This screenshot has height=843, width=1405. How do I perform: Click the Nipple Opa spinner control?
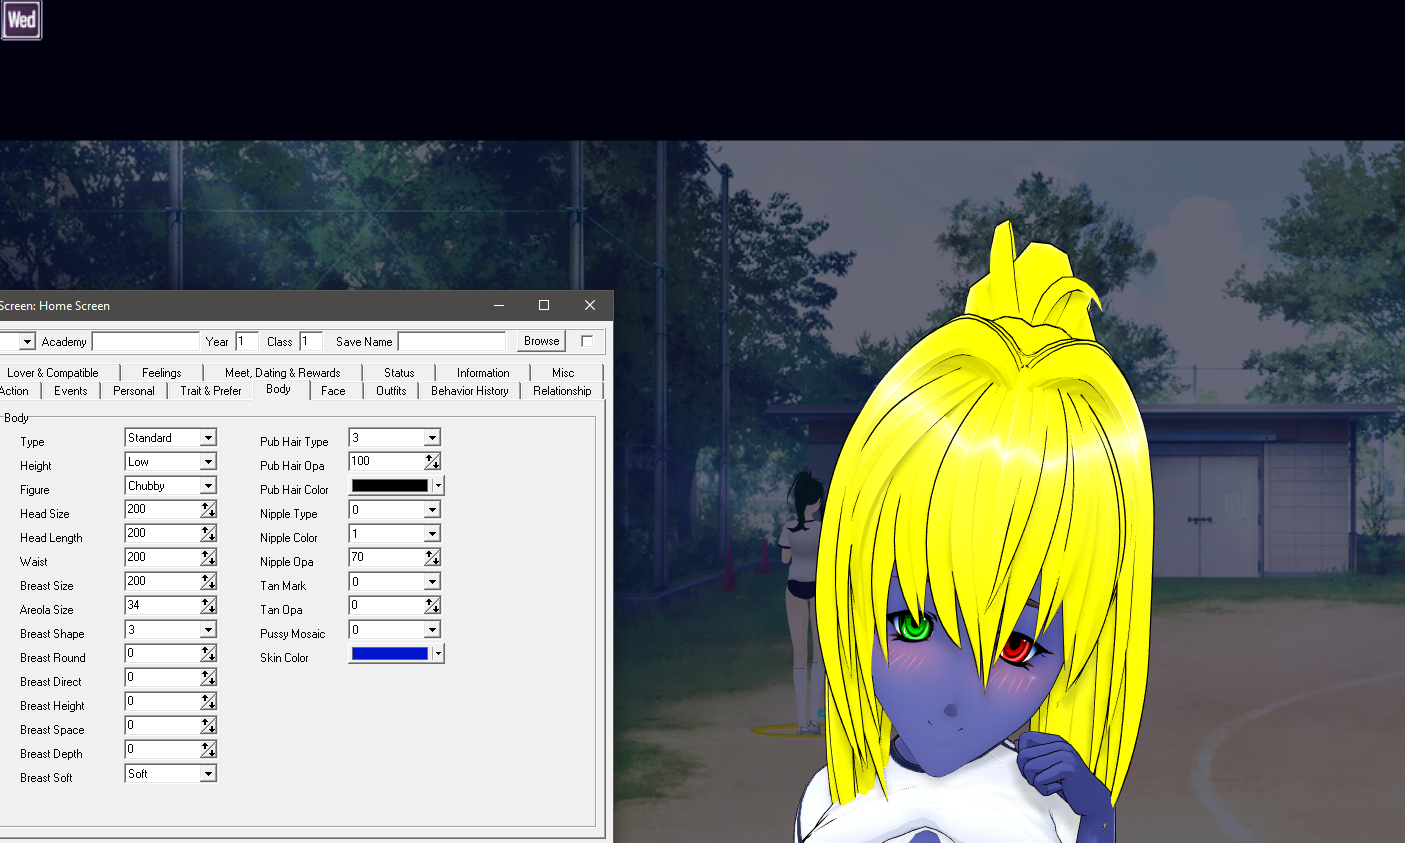click(432, 558)
